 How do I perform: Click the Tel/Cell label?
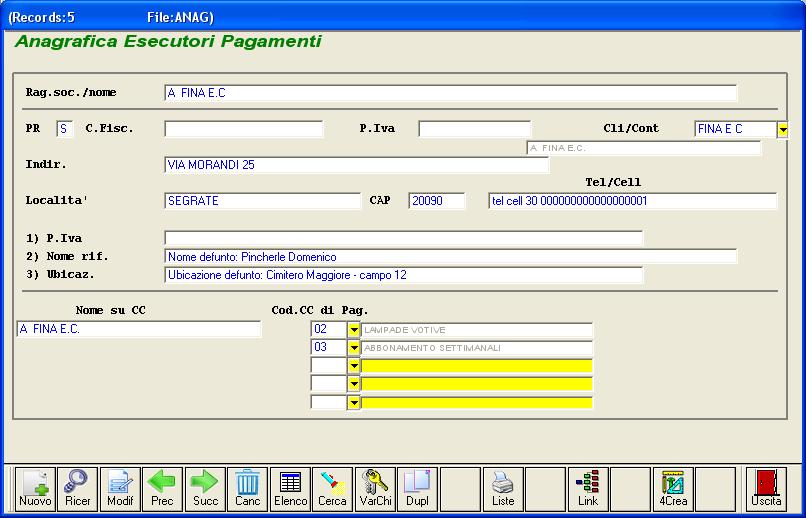[613, 182]
